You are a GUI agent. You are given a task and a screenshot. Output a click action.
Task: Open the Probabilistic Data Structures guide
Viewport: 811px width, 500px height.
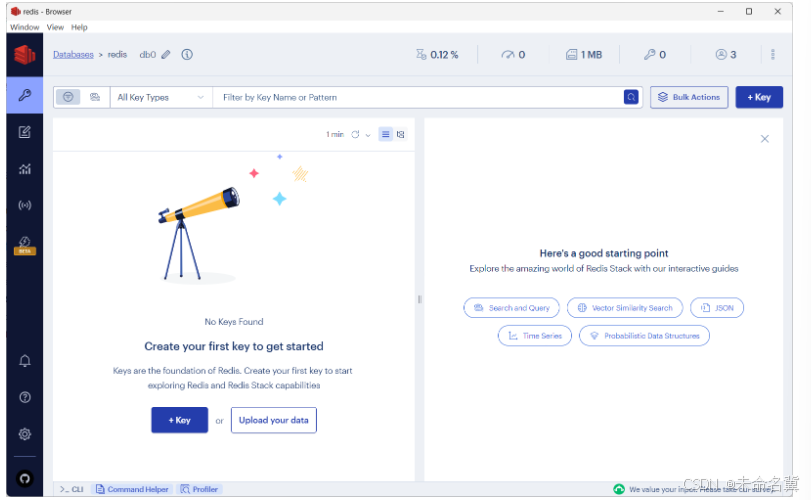point(644,336)
